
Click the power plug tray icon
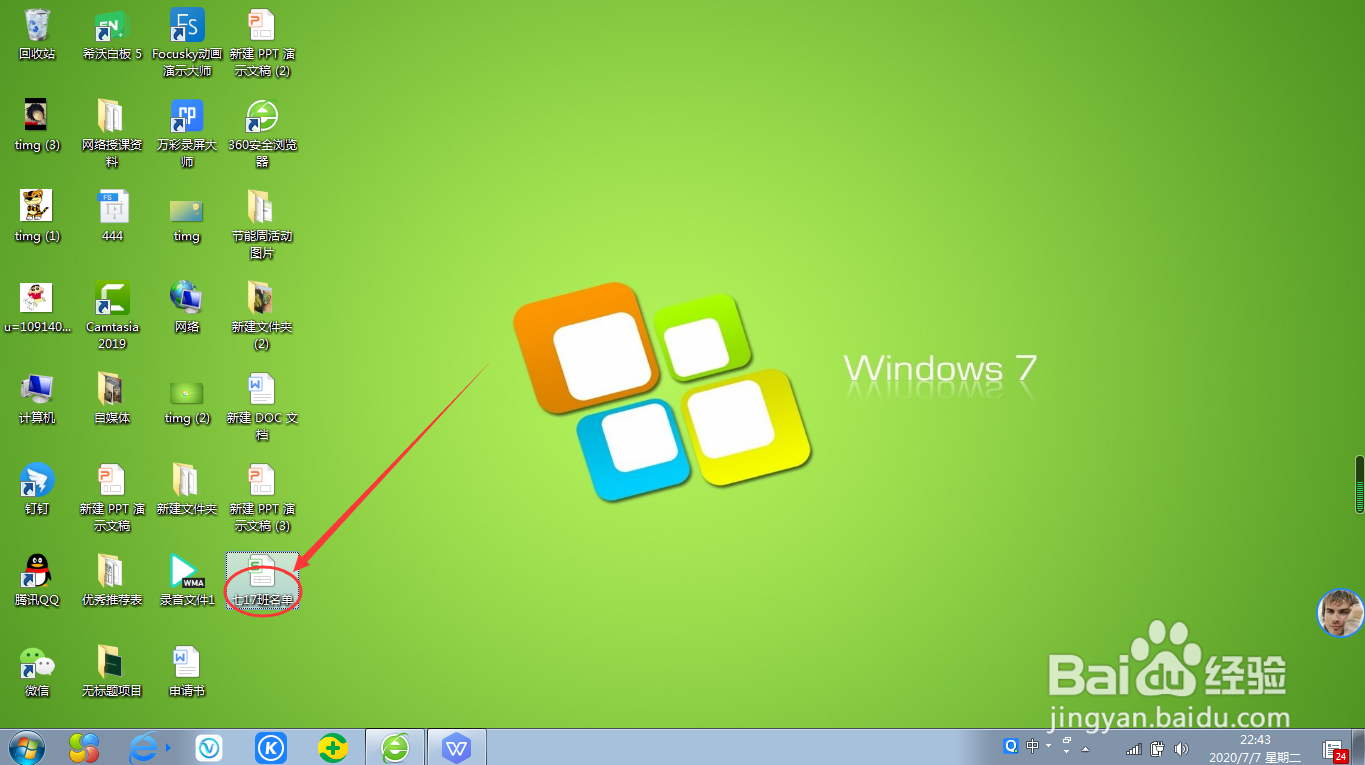[x=1158, y=748]
